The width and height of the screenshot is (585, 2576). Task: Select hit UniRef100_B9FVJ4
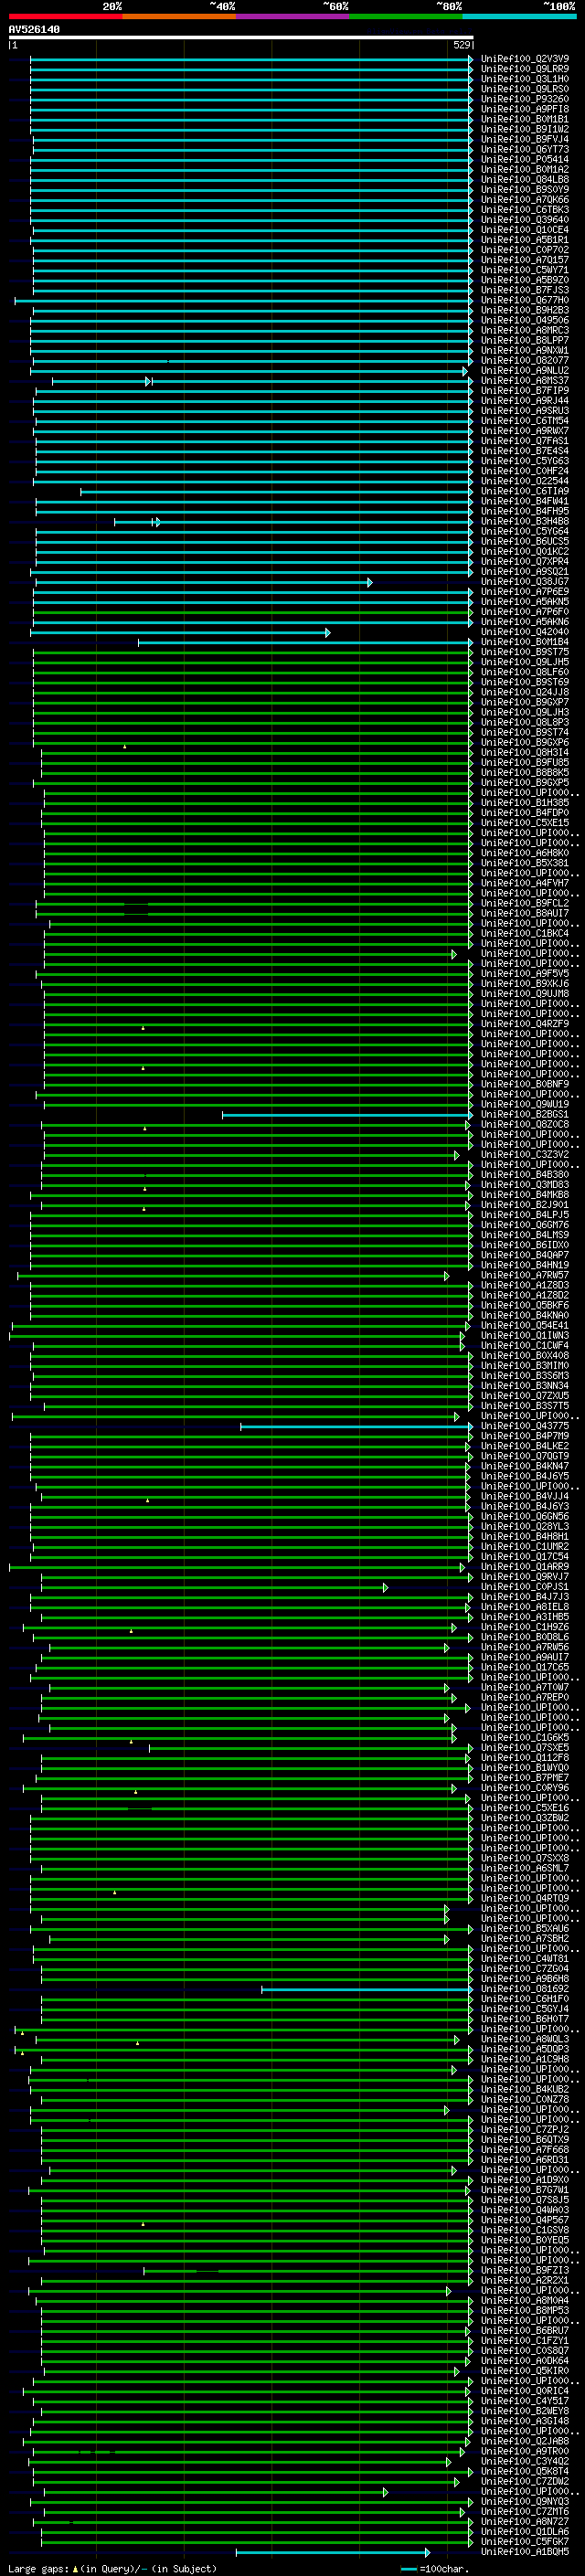[x=525, y=139]
